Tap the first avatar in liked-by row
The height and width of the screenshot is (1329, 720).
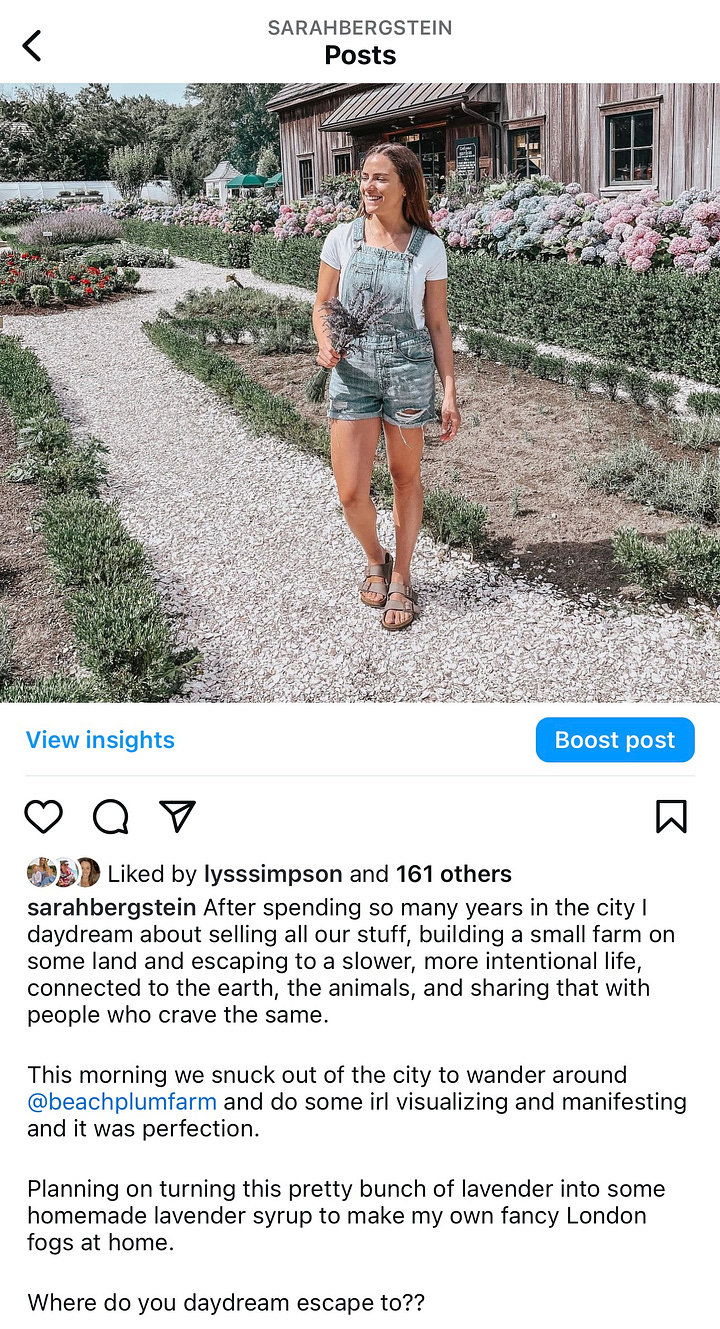pos(42,873)
